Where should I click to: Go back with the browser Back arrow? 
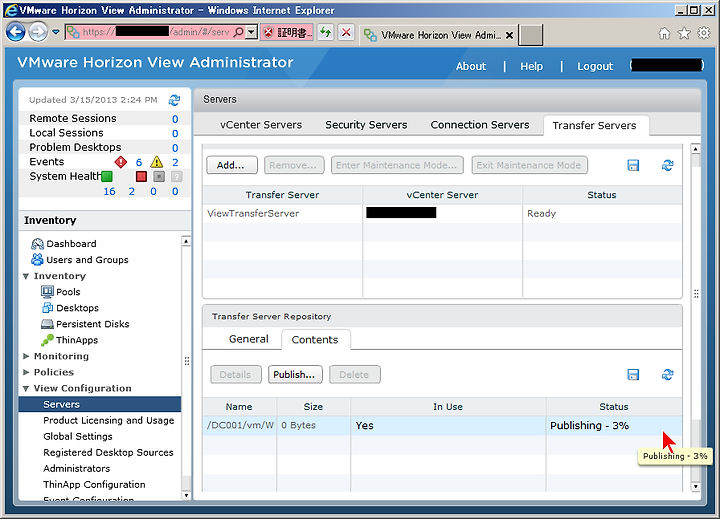(x=15, y=32)
